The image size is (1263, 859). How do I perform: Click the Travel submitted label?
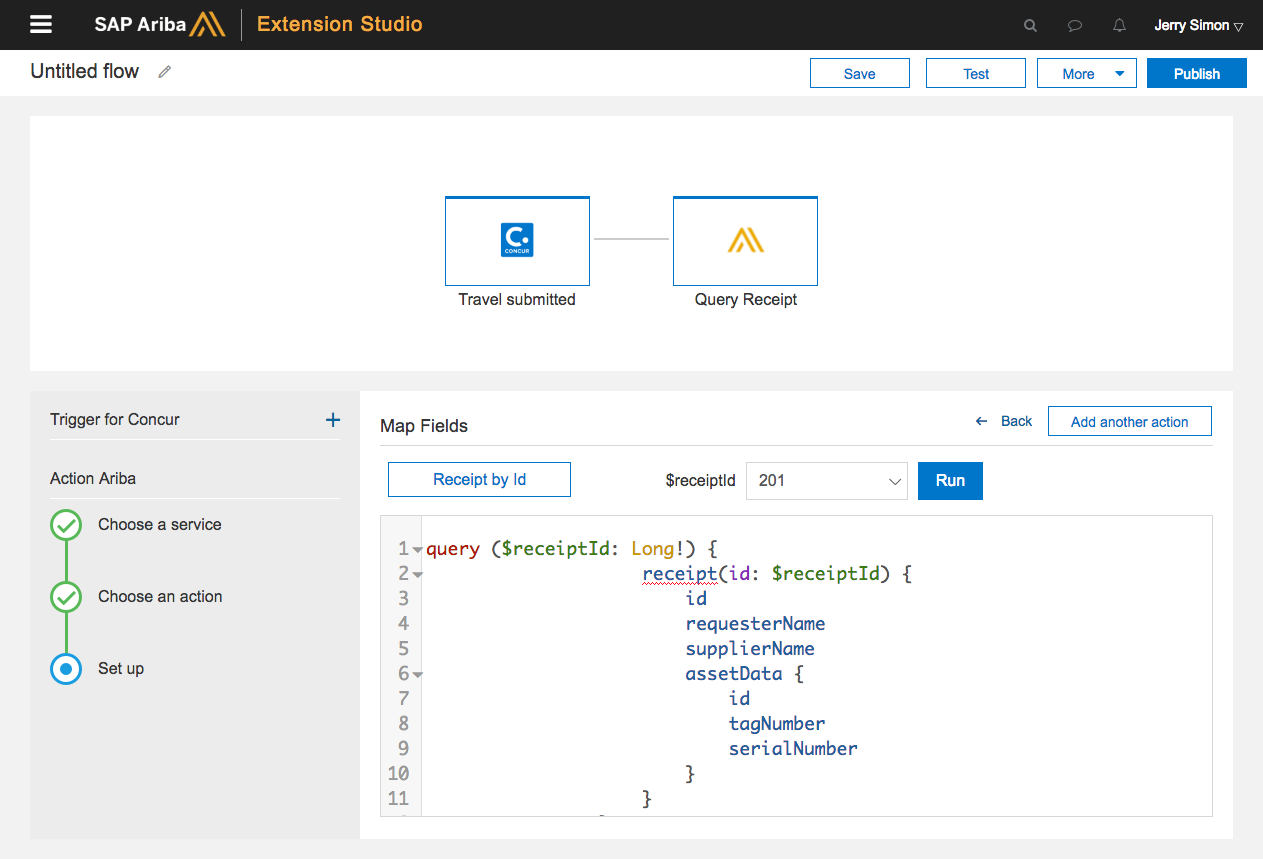[x=517, y=299]
